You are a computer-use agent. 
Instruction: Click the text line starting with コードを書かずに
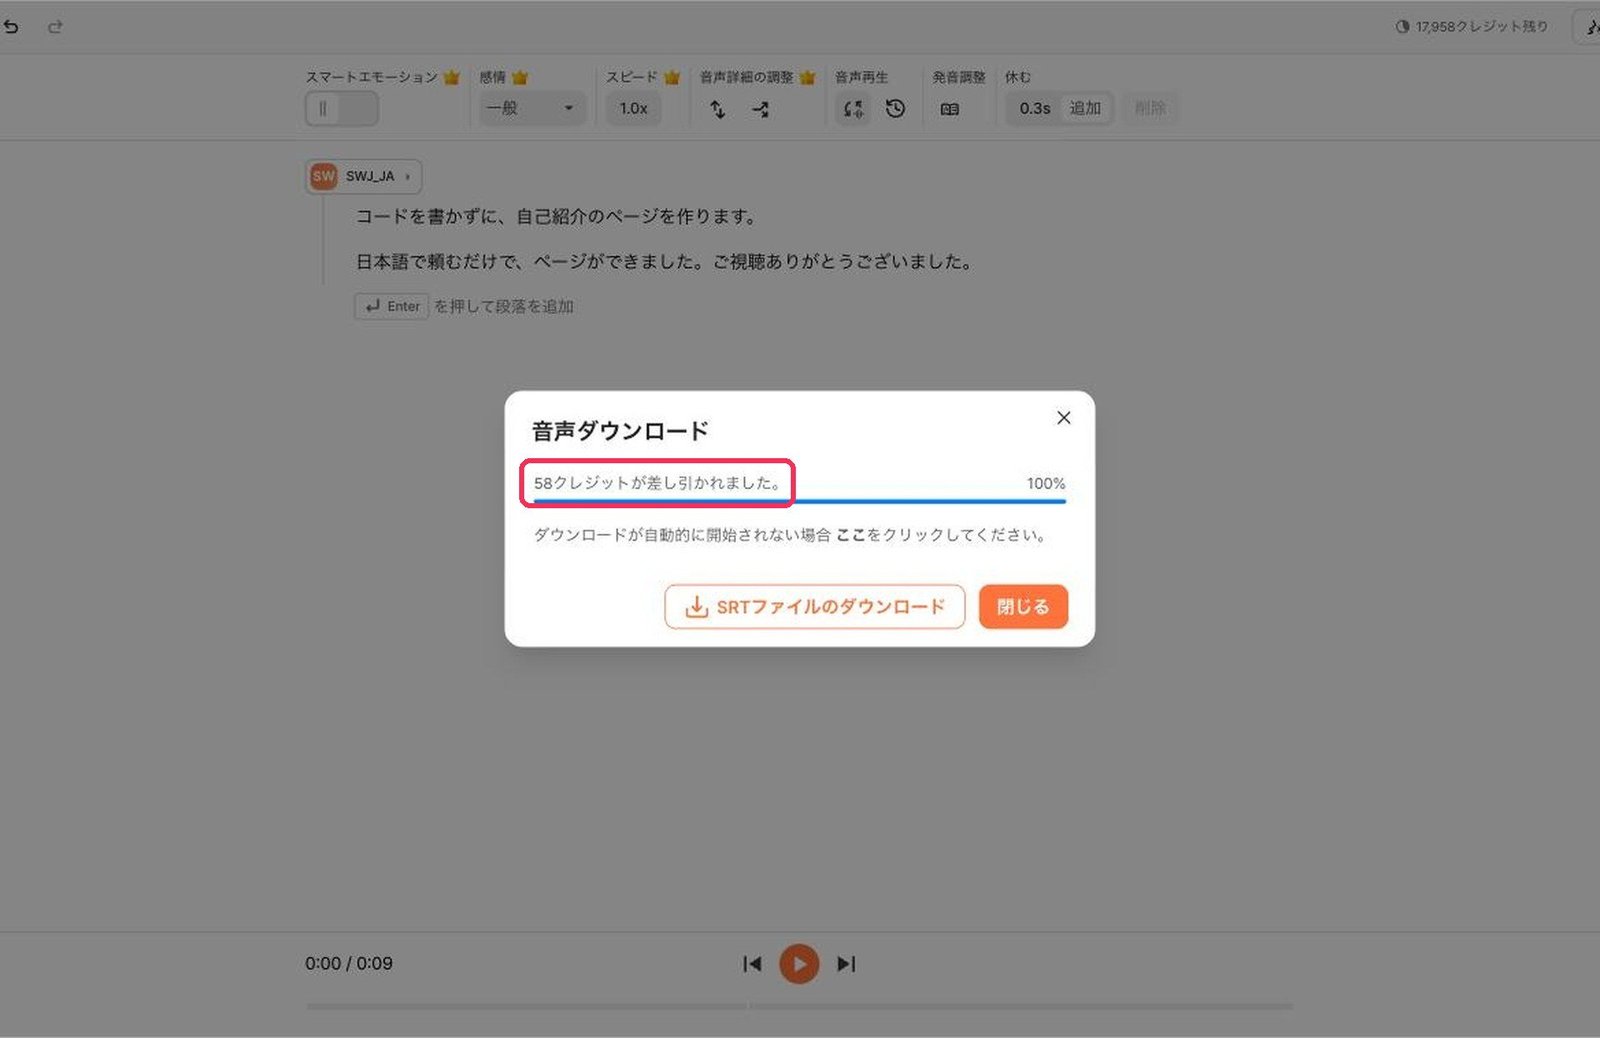(x=558, y=216)
